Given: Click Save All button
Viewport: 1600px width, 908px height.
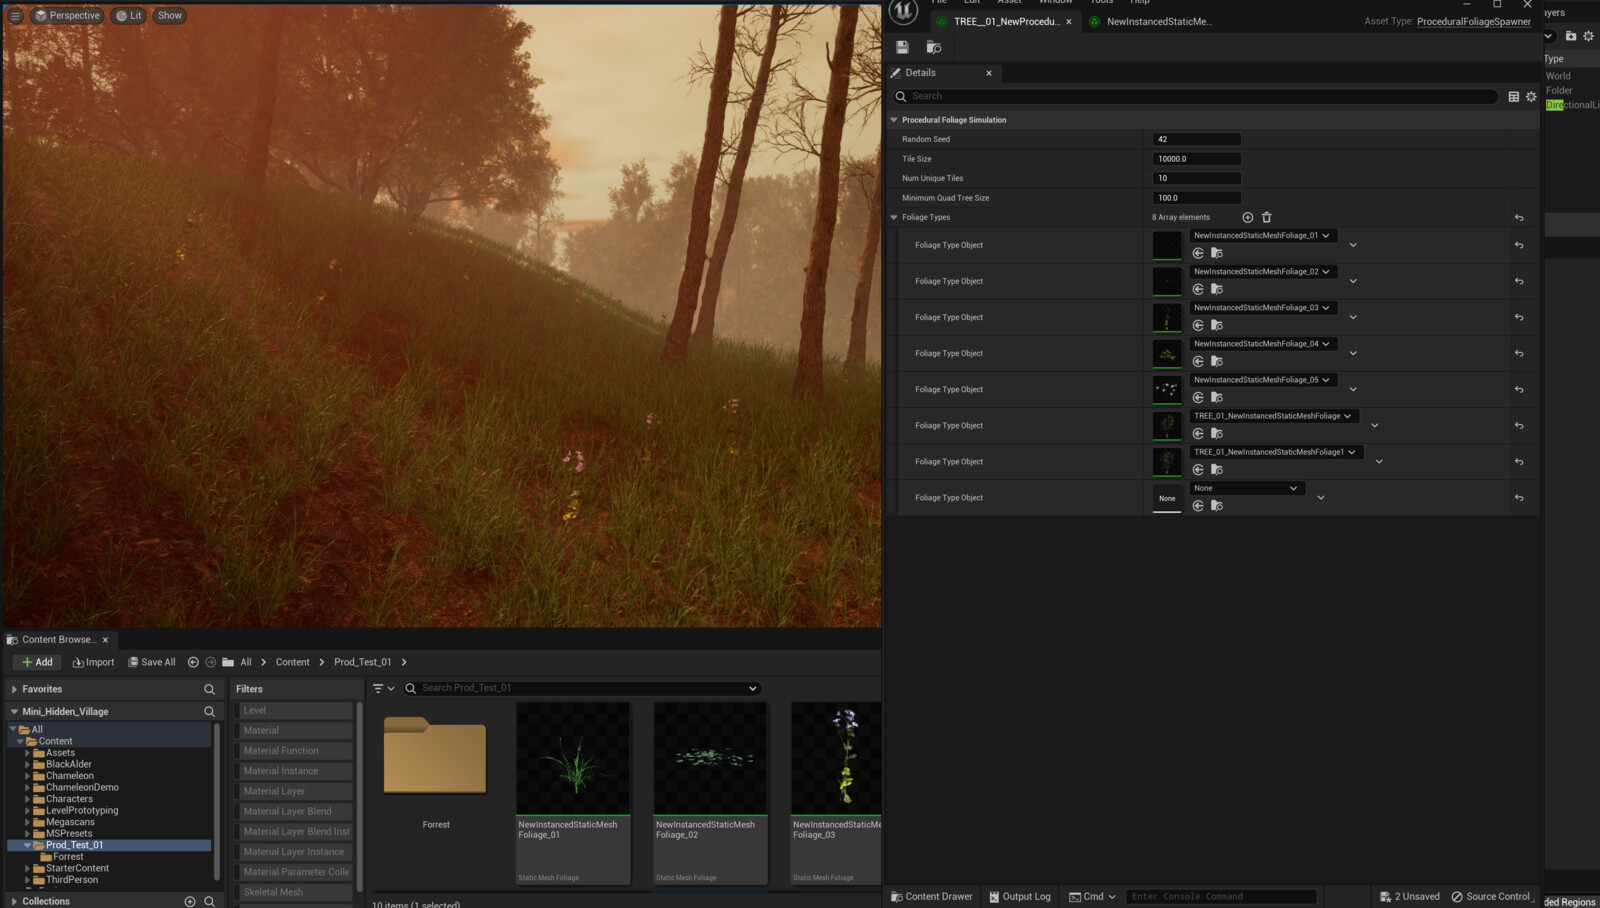Looking at the screenshot, I should point(152,662).
